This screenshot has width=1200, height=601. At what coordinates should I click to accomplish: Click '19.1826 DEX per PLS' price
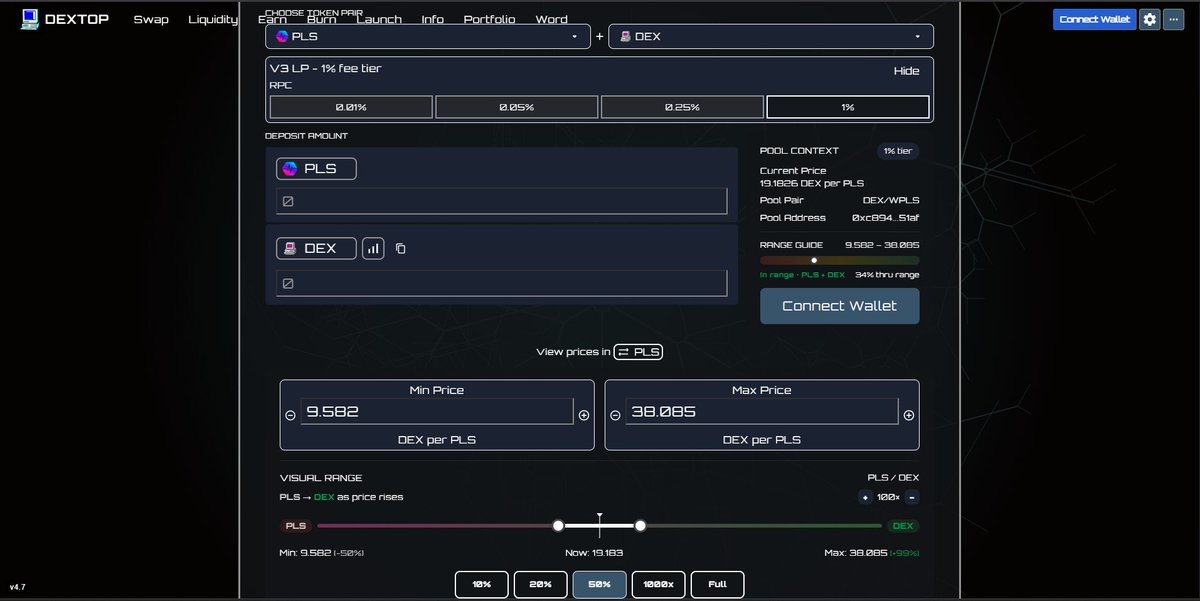point(813,184)
